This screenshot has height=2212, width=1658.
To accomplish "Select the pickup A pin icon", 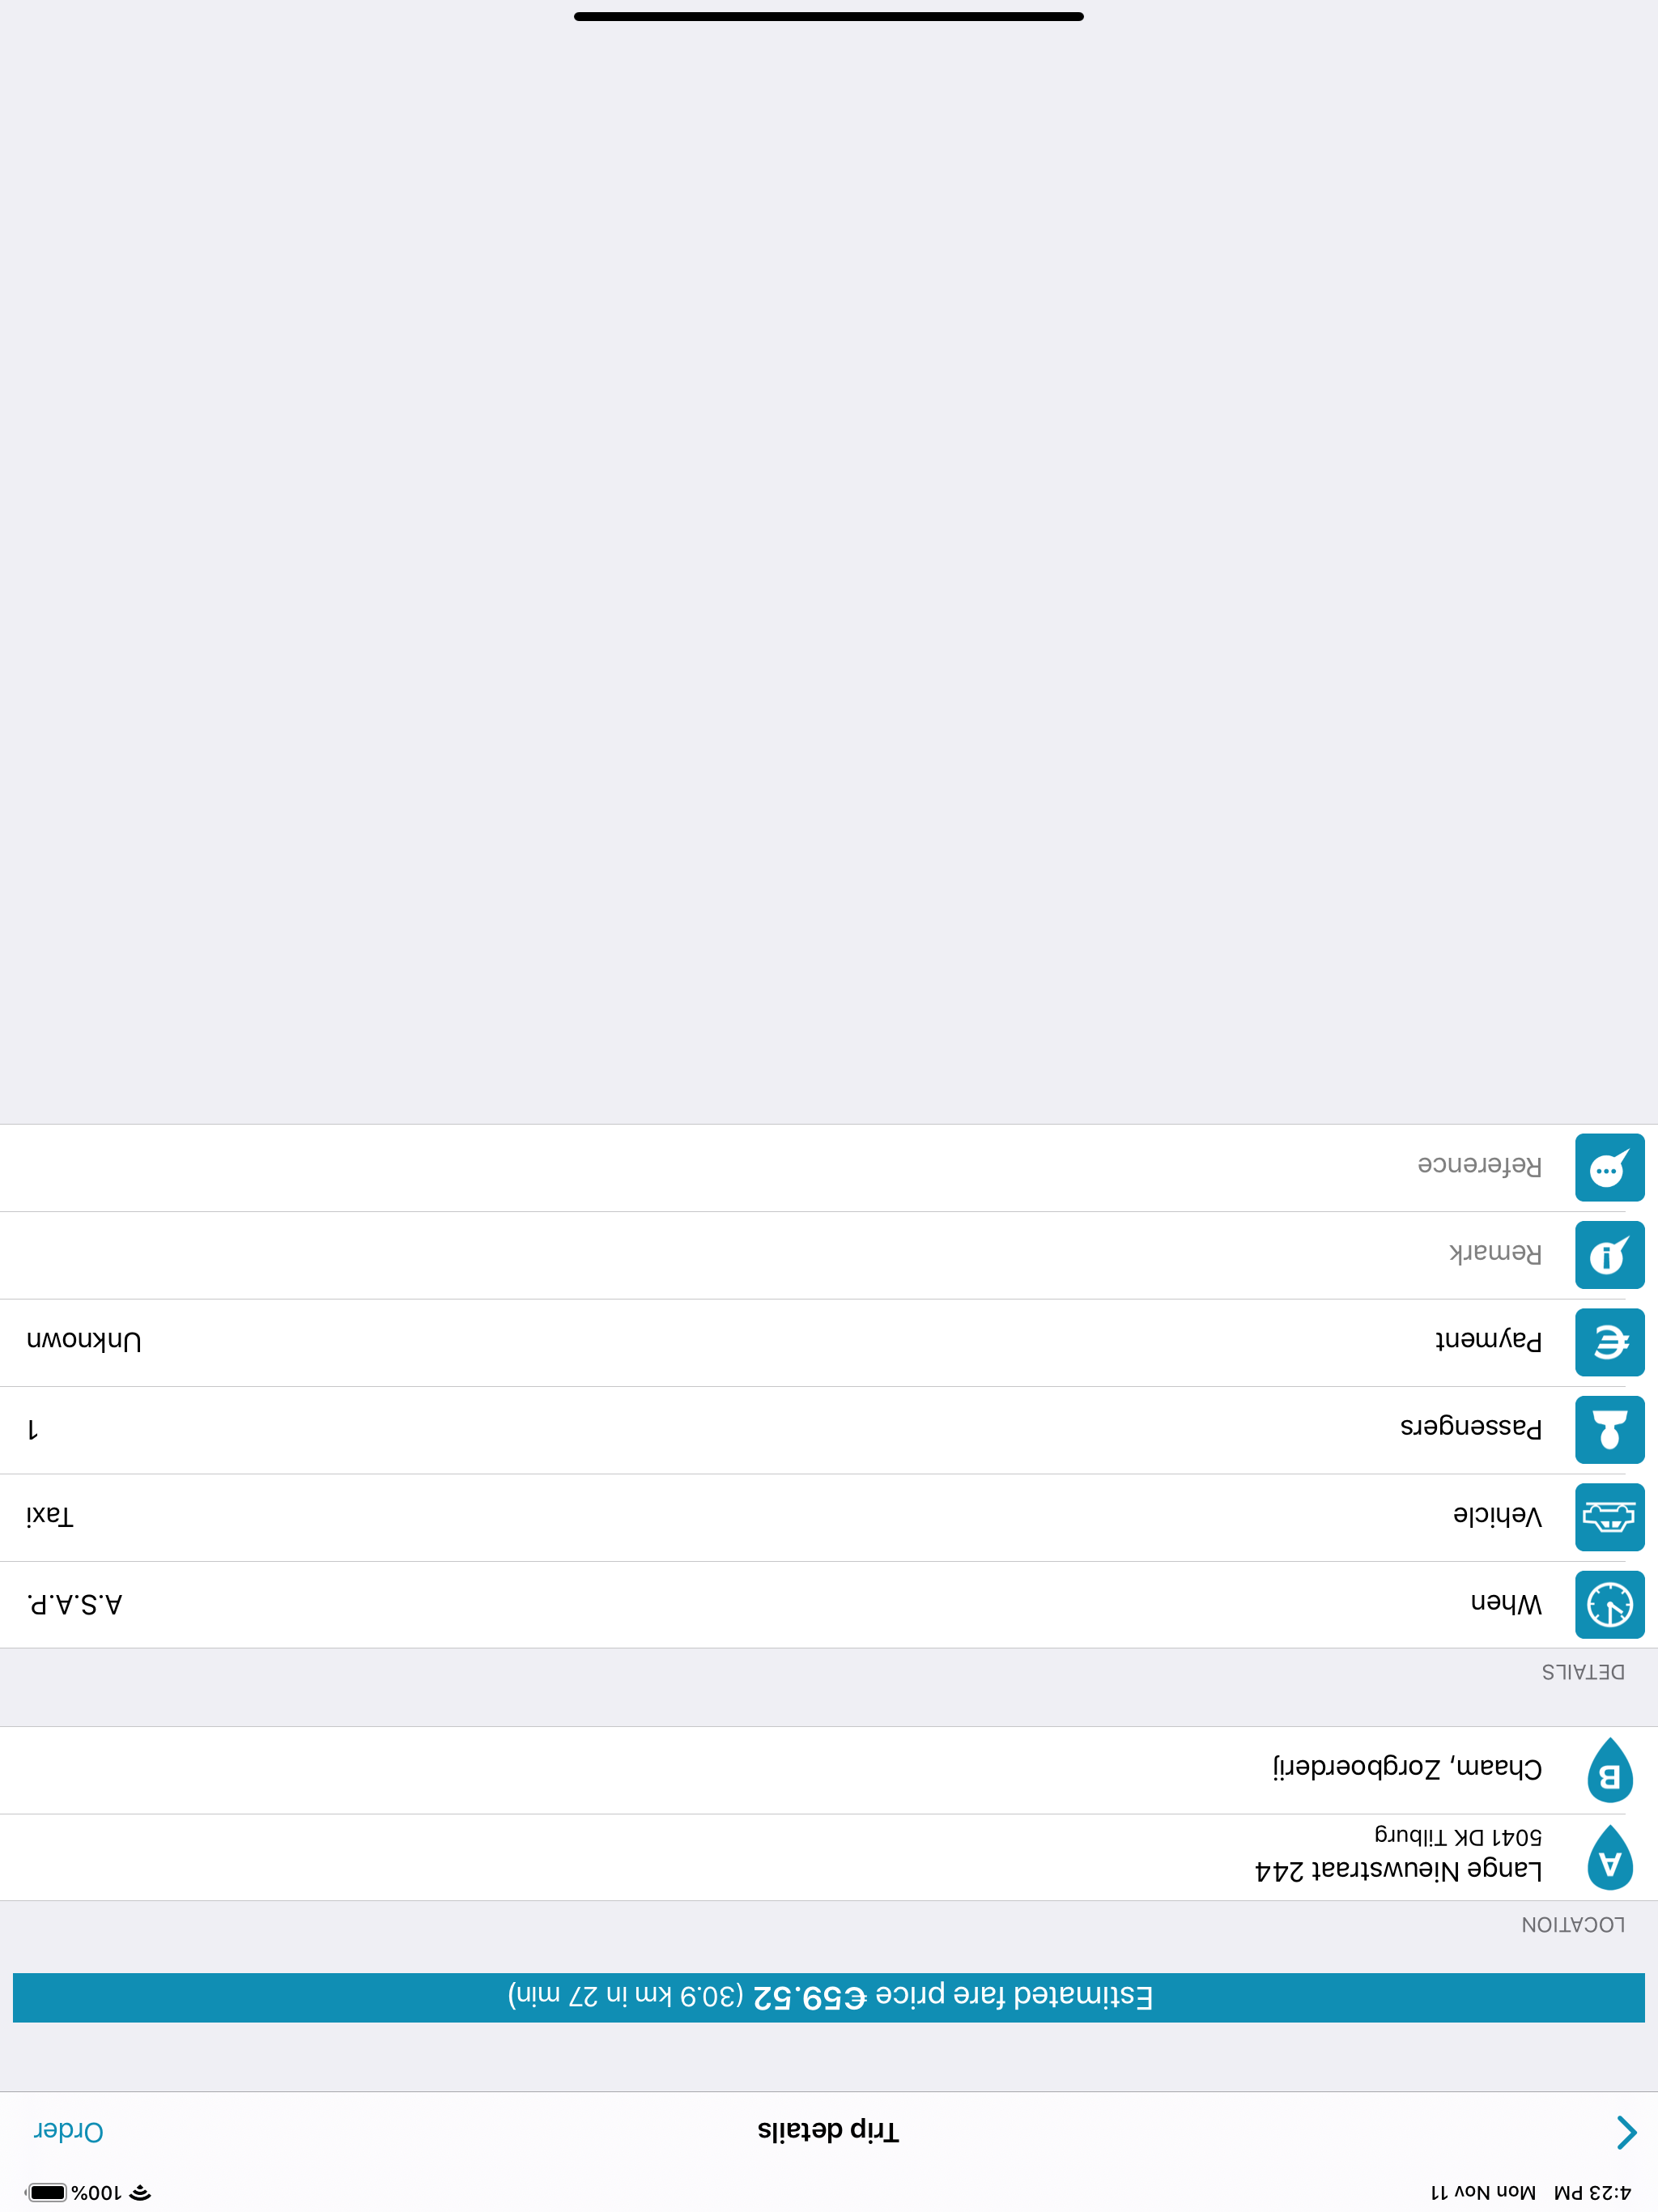I will click(x=1609, y=1857).
